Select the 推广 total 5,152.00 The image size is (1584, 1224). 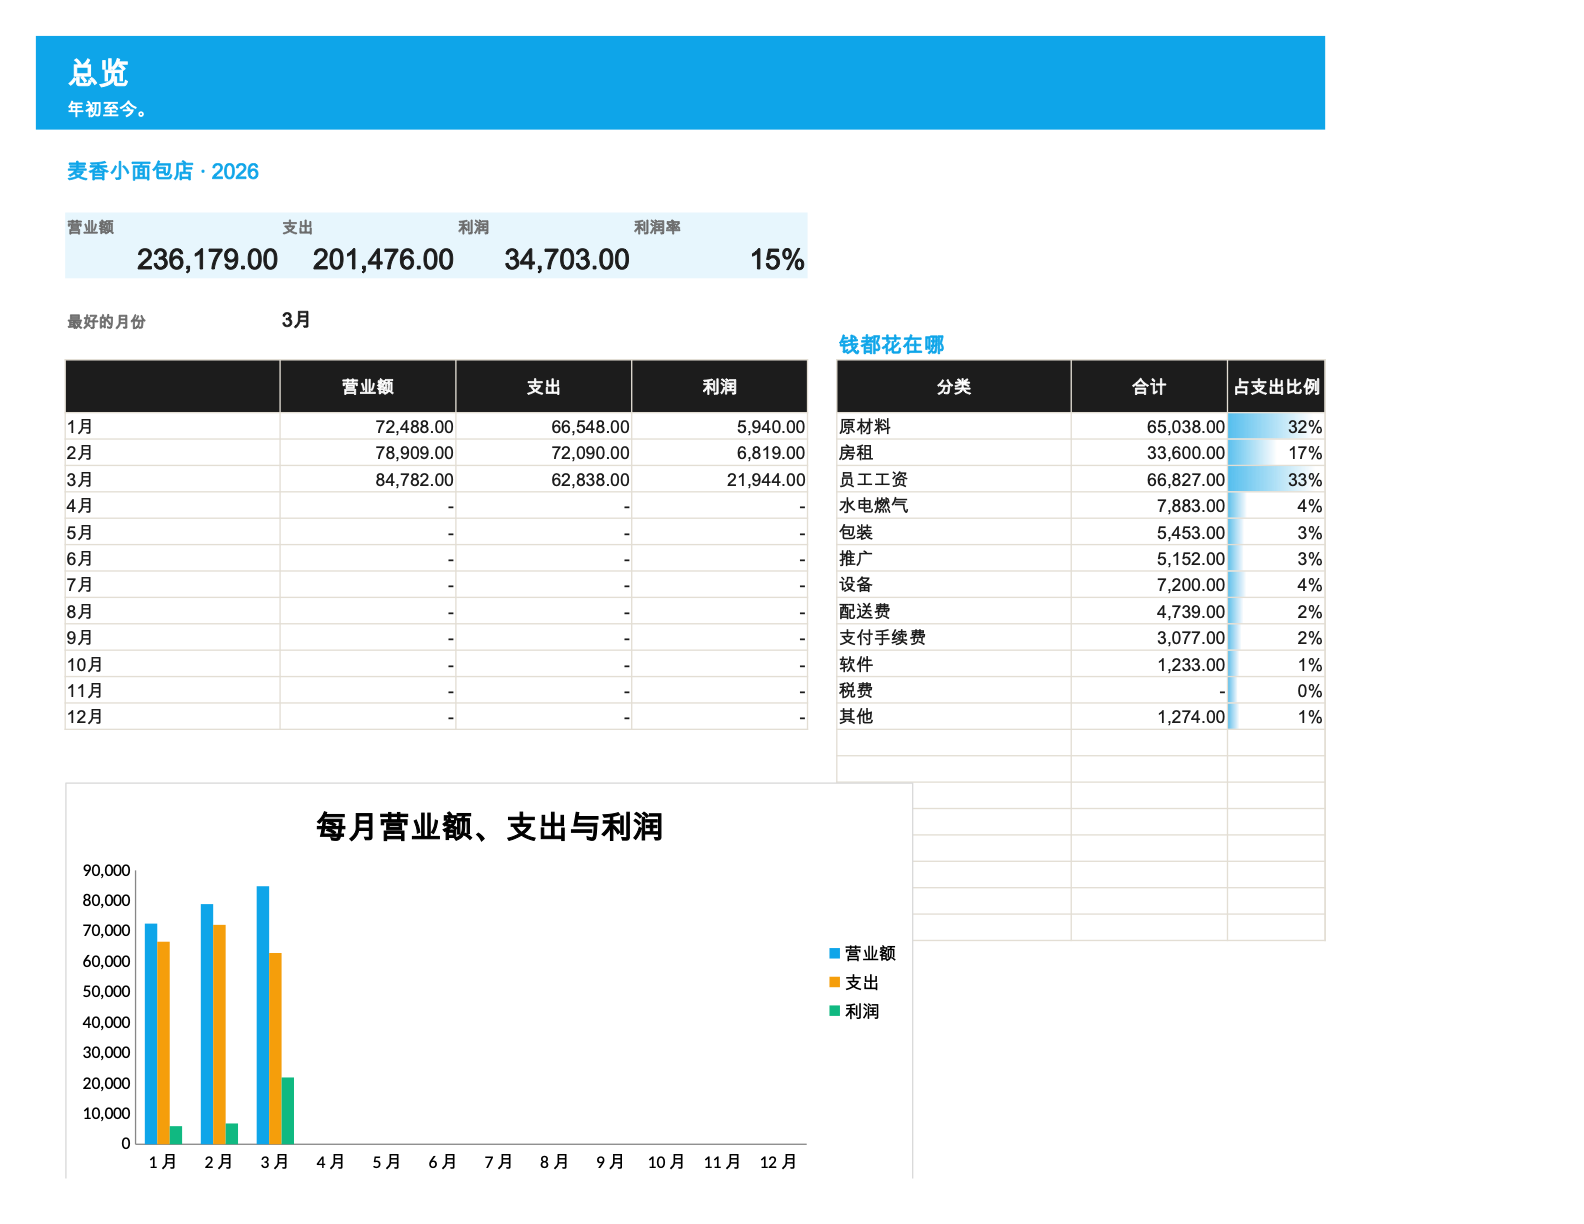click(1149, 559)
